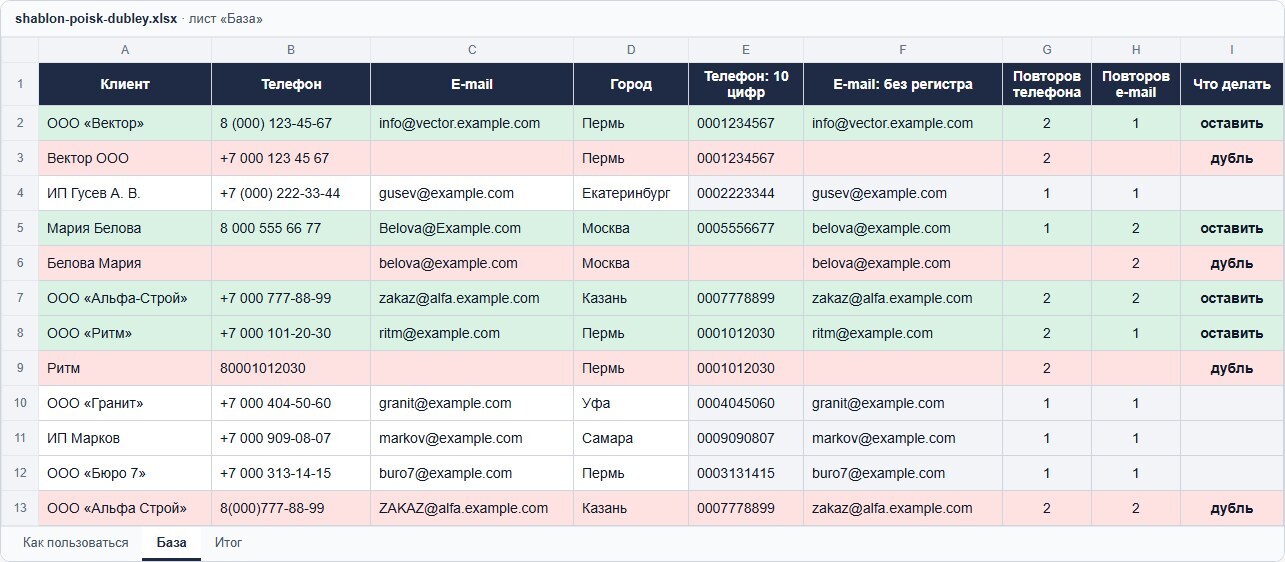Viewport: 1285px width, 562px height.
Task: Select column A header
Action: click(x=125, y=50)
